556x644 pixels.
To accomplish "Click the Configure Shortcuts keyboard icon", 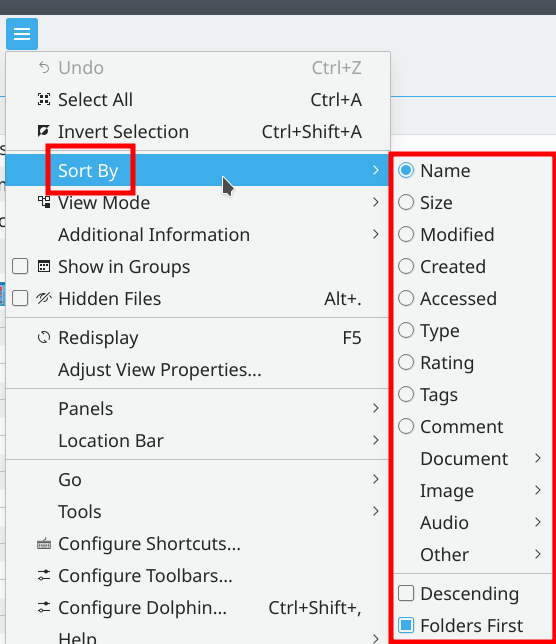I will click(x=44, y=544).
